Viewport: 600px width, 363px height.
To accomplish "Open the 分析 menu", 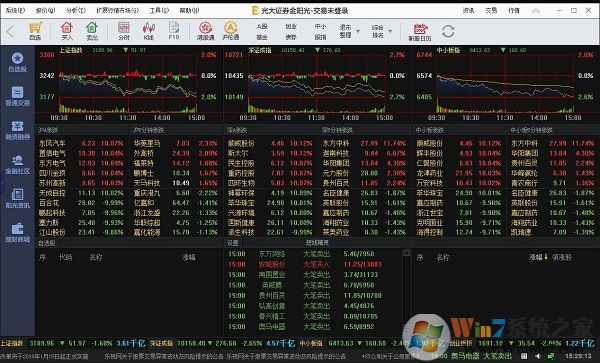I will pos(76,10).
